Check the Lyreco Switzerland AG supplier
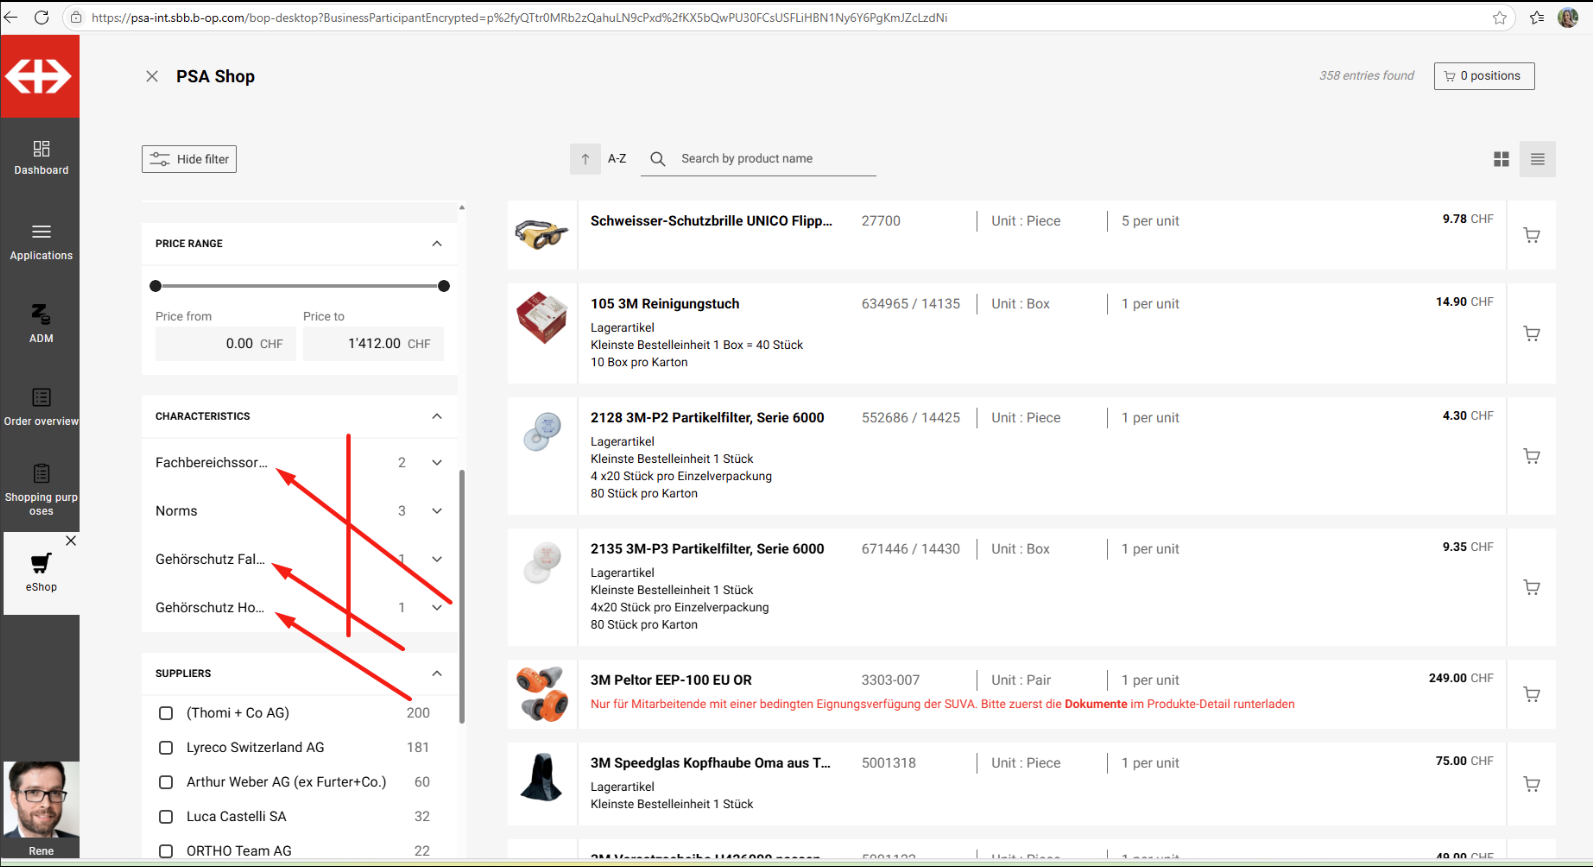The image size is (1593, 867). 166,748
